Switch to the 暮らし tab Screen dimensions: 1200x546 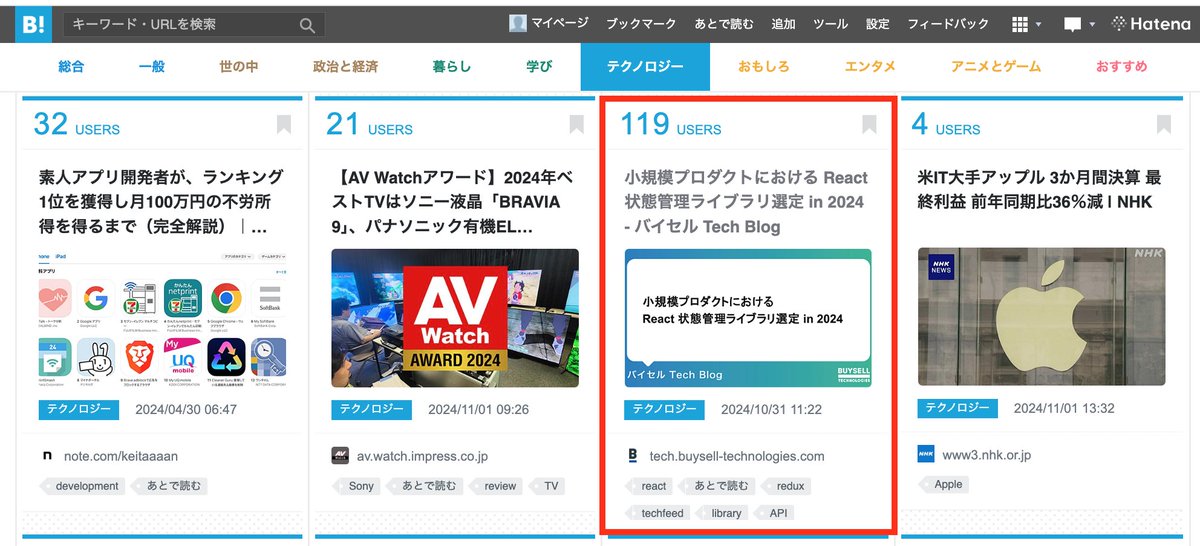pos(452,67)
